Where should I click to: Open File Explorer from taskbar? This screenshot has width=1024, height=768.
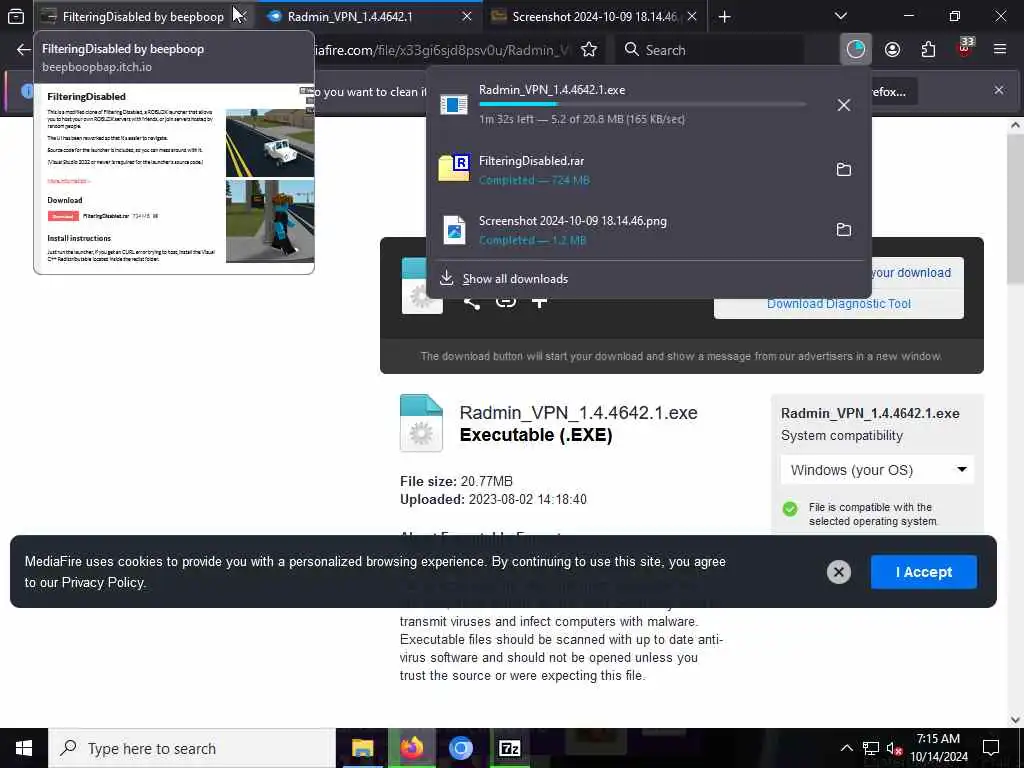tap(362, 748)
